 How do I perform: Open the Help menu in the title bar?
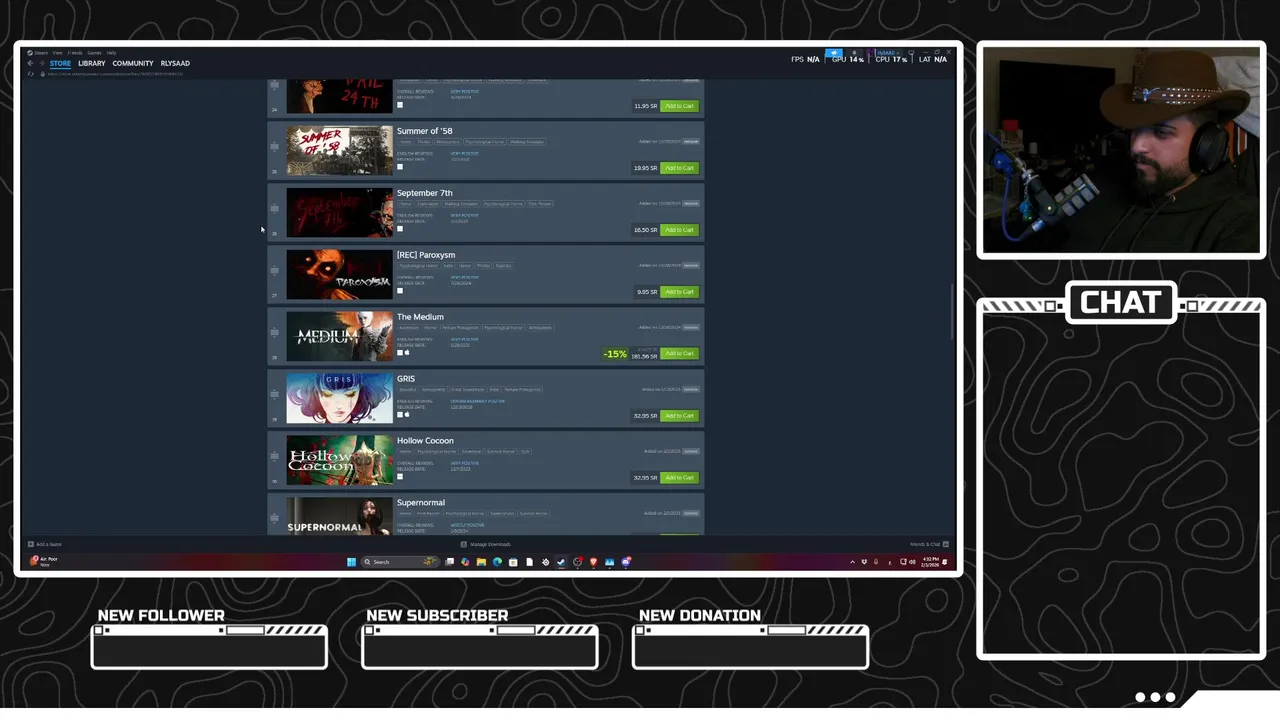coord(111,53)
